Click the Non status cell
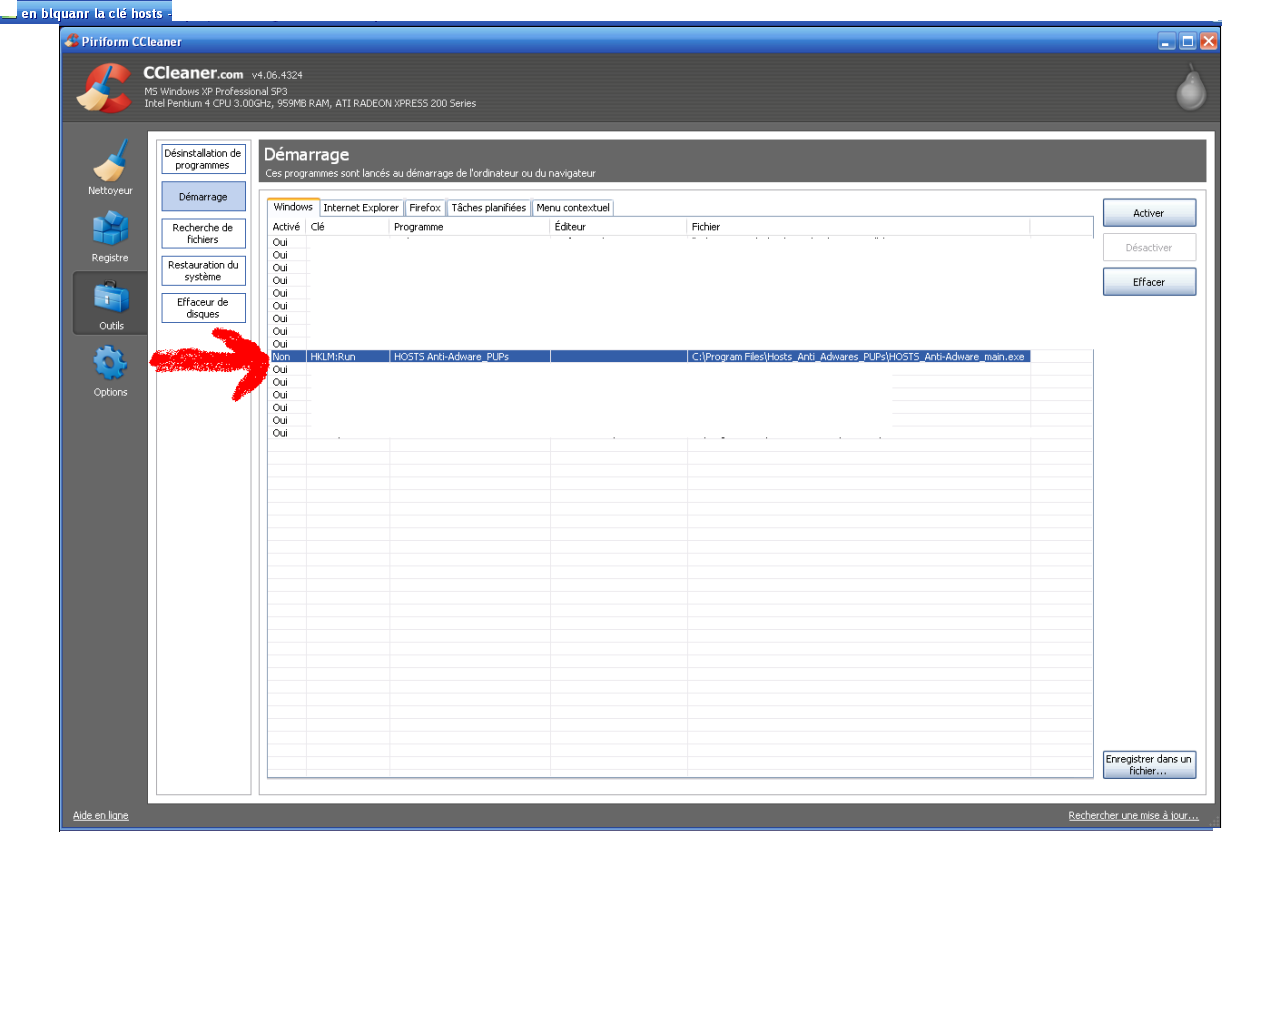 (281, 357)
